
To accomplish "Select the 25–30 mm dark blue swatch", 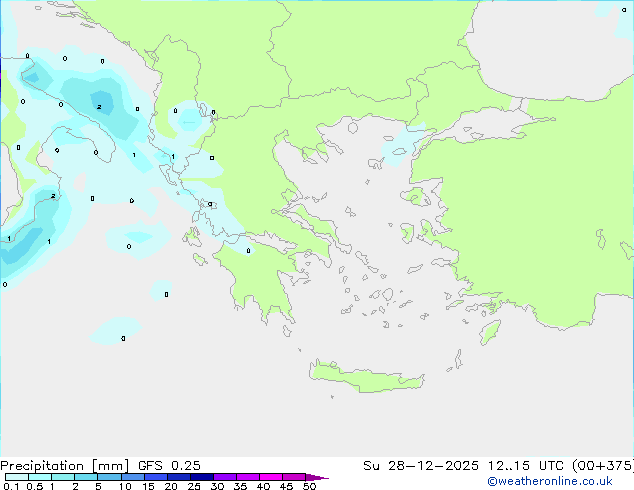I will (x=202, y=477).
